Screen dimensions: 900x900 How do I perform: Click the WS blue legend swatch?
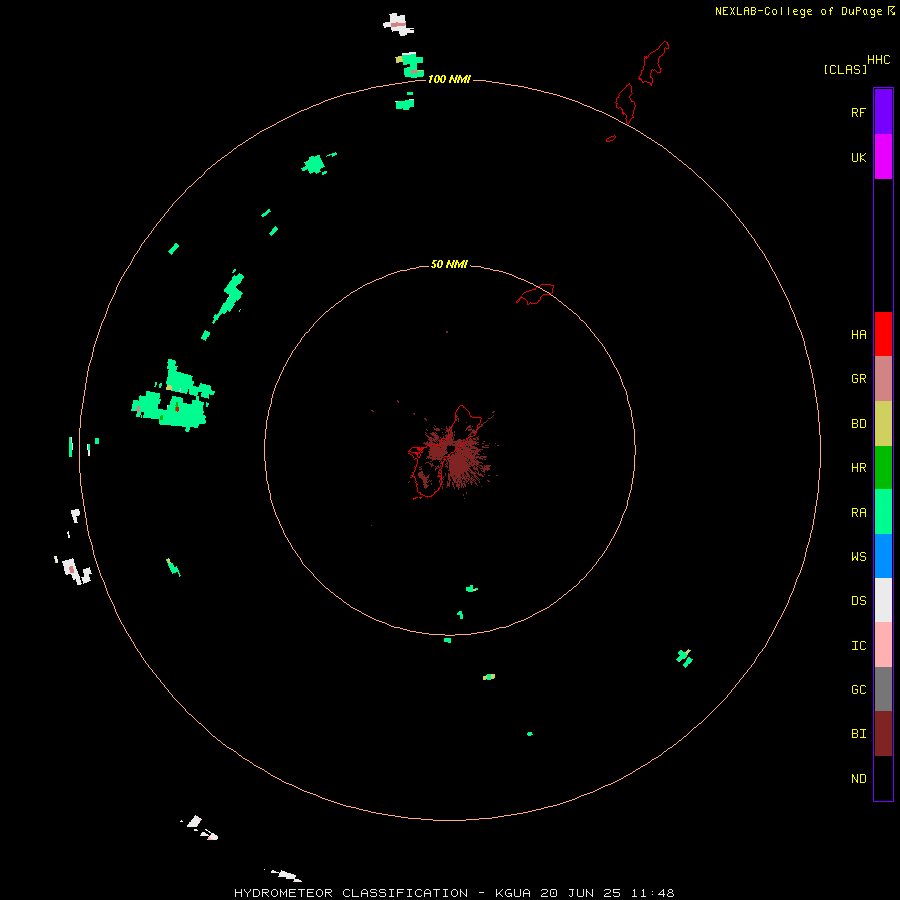(x=883, y=556)
